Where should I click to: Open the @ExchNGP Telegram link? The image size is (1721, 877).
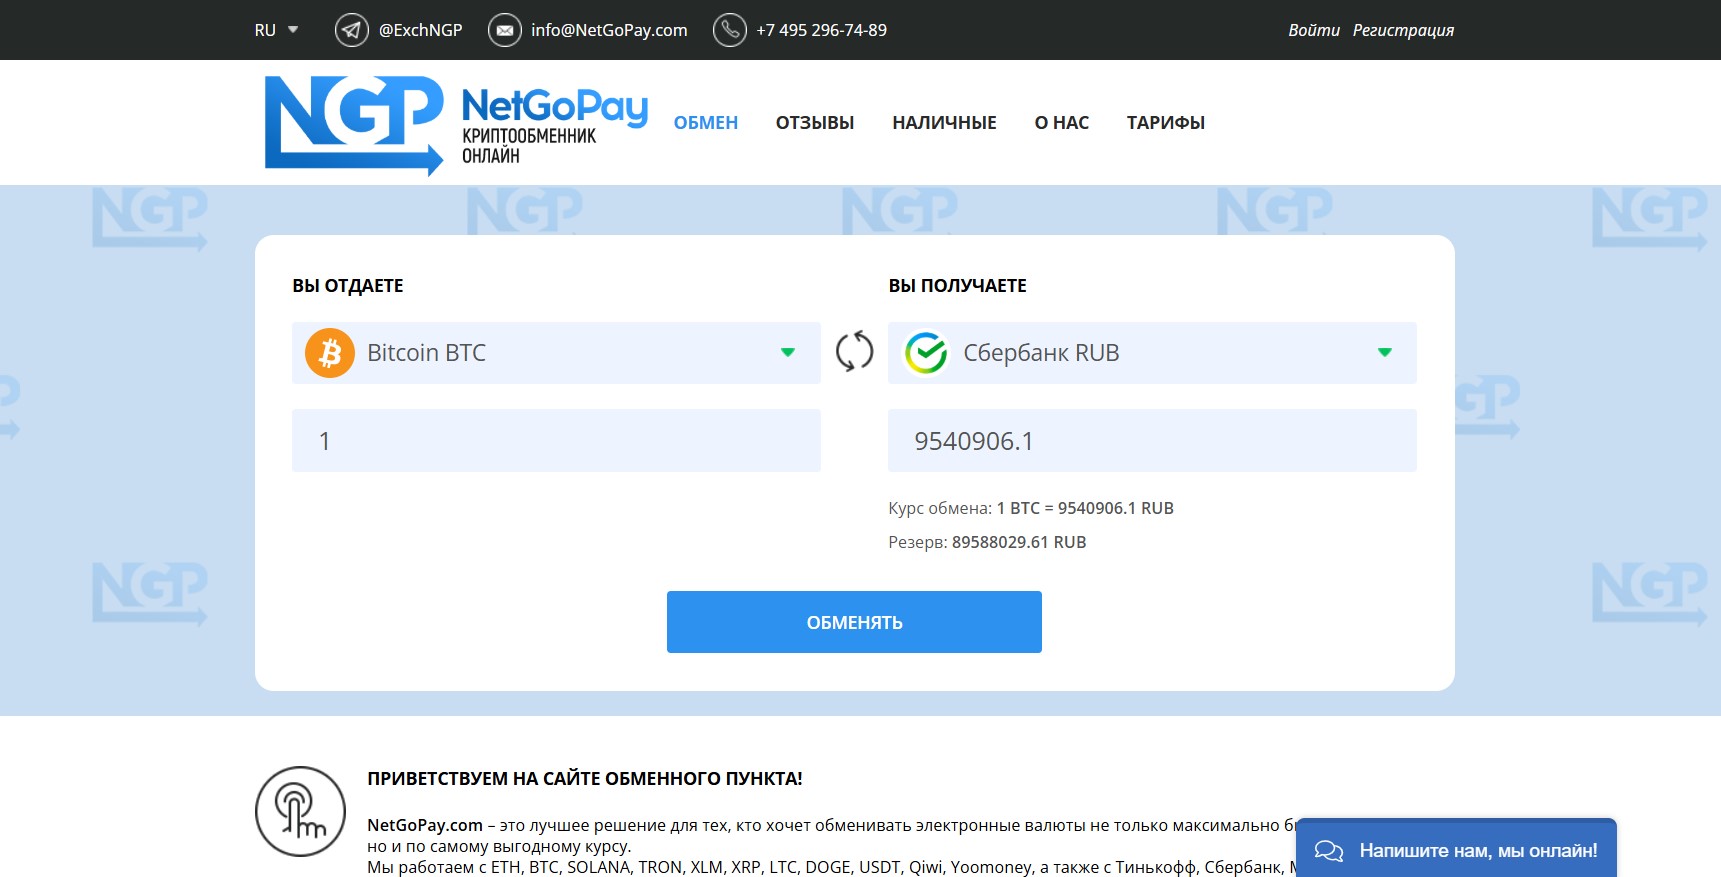click(420, 30)
